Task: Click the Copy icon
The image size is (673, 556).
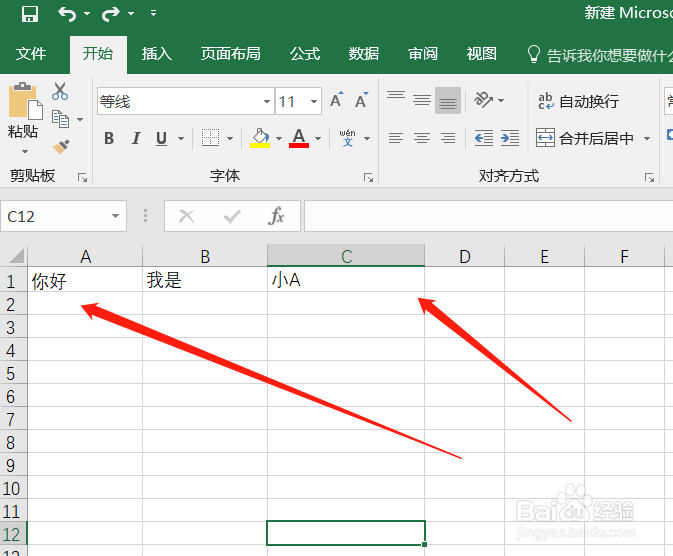Action: pos(60,119)
